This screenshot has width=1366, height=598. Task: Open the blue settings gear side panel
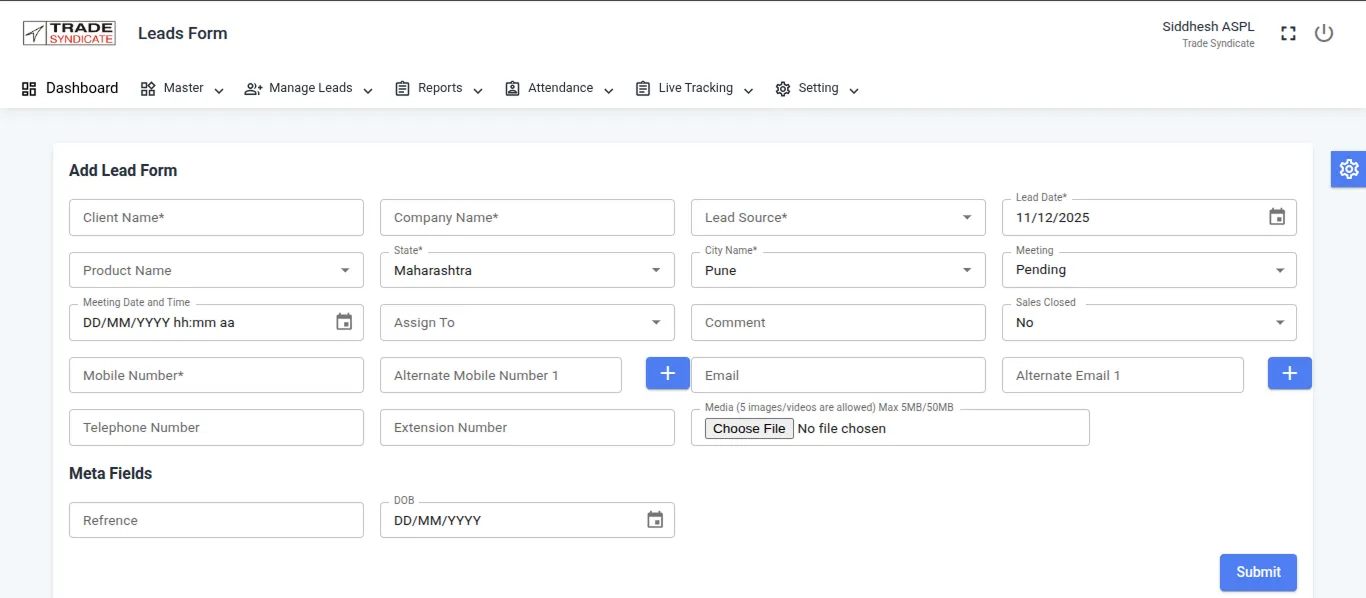(x=1348, y=169)
